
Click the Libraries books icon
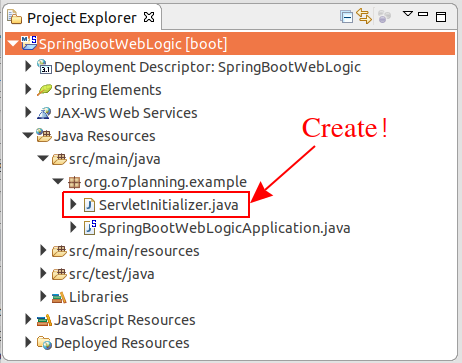pos(59,297)
